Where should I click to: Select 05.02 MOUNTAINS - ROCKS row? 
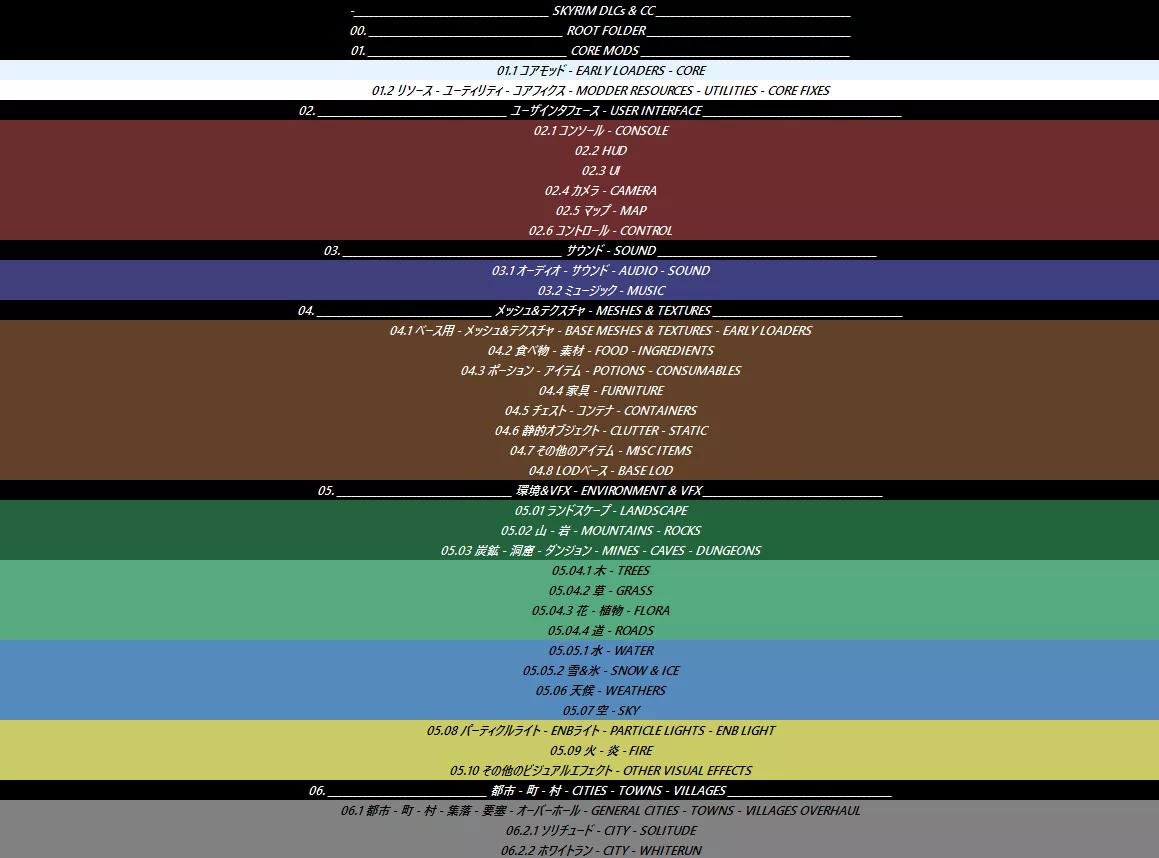[580, 530]
